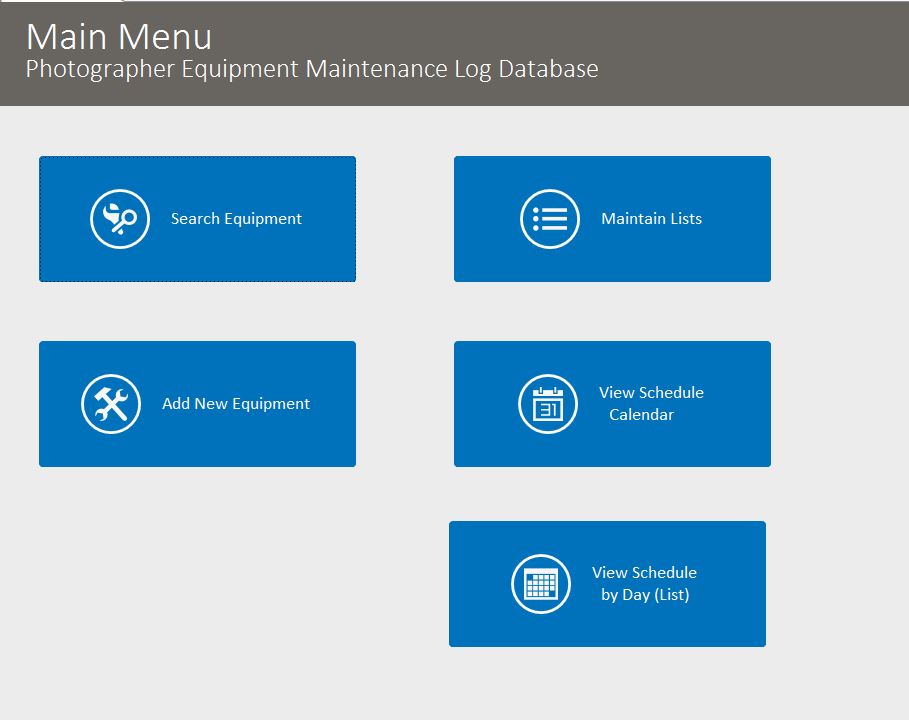
Task: Click the Main Menu heading
Action: [x=119, y=37]
